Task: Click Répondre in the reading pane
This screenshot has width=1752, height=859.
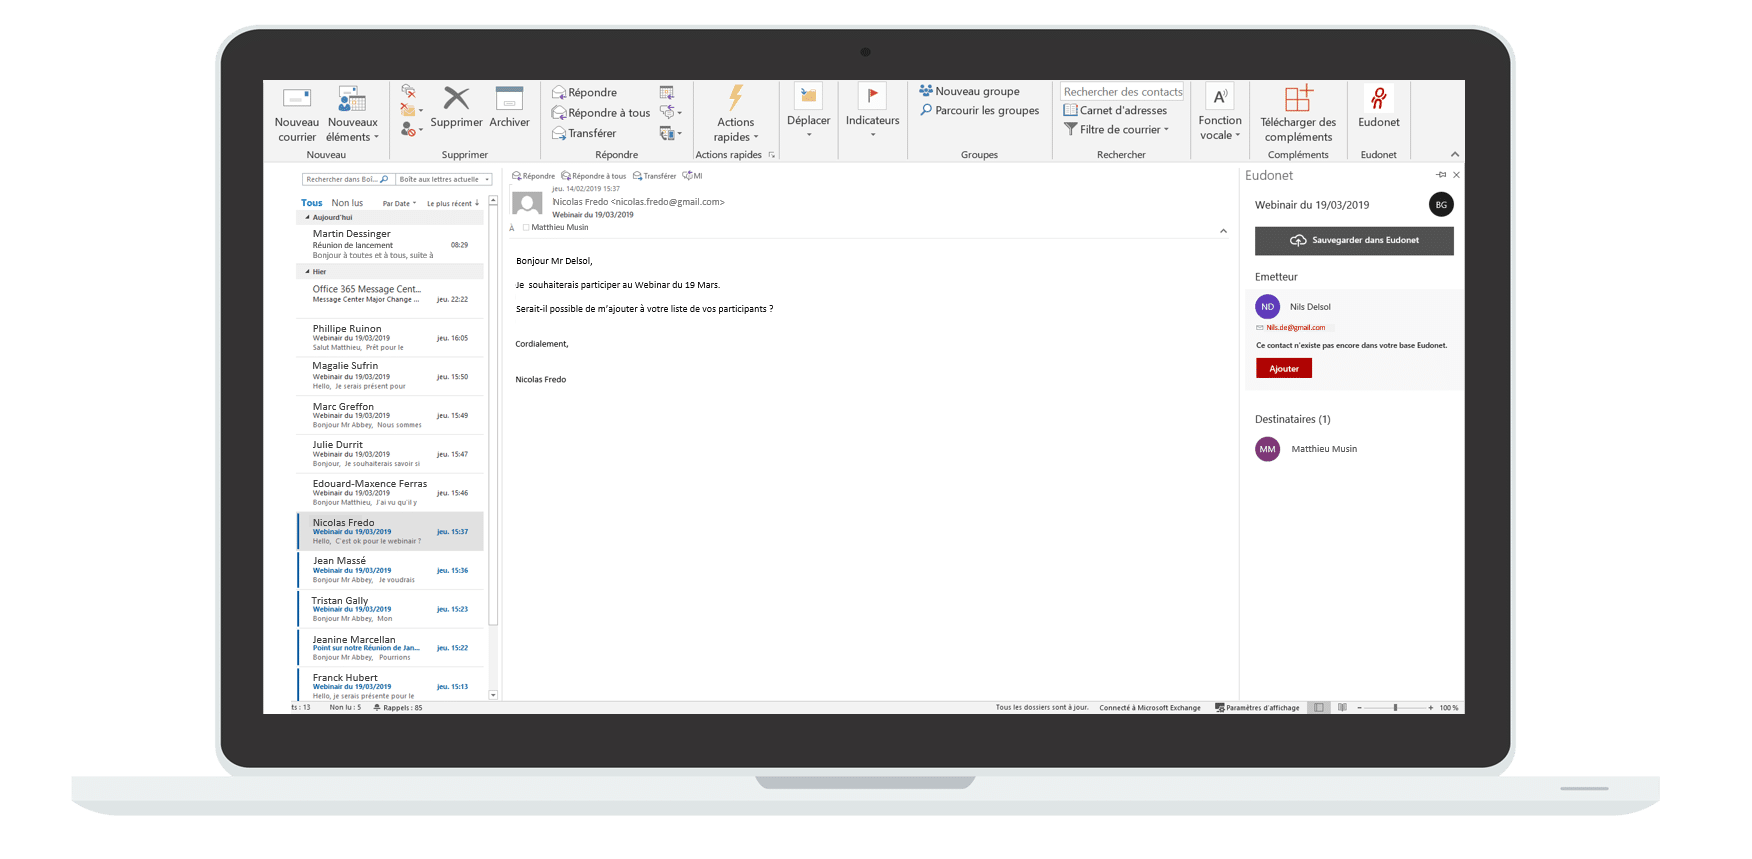Action: click(x=533, y=176)
